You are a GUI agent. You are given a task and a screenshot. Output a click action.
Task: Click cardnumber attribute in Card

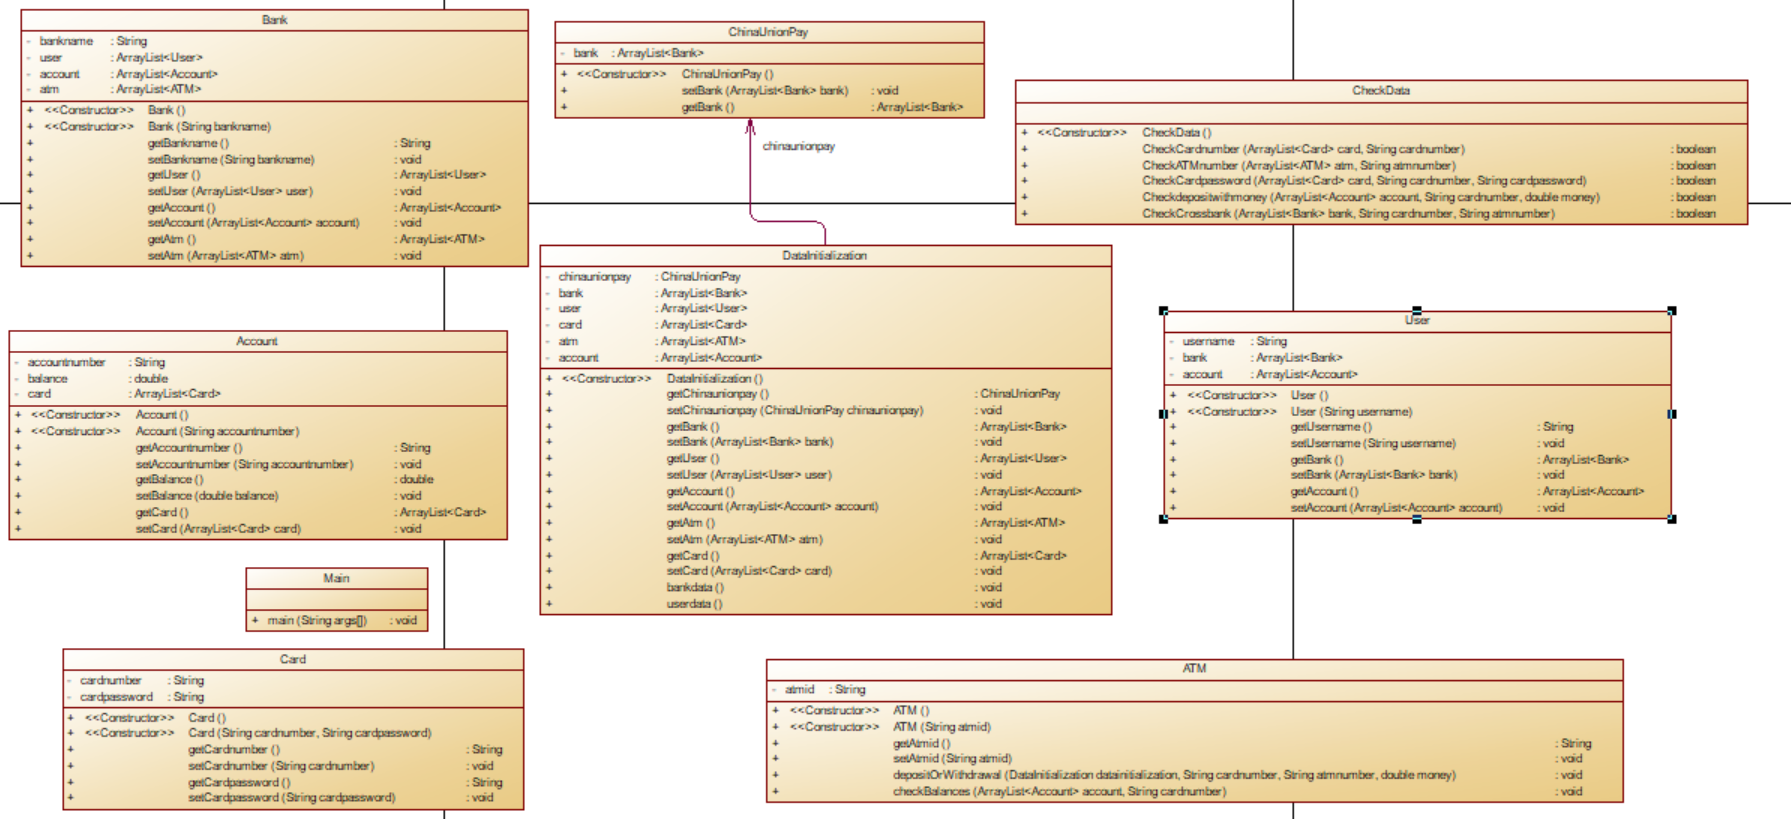111,680
